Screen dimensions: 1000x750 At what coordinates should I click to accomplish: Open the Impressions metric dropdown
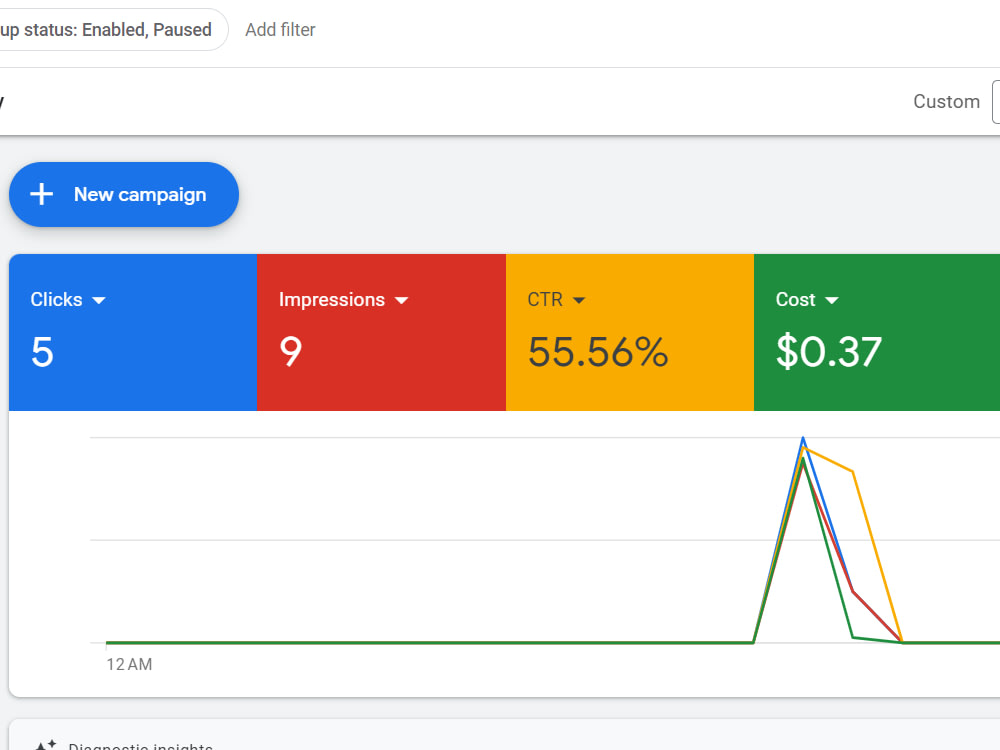point(343,300)
